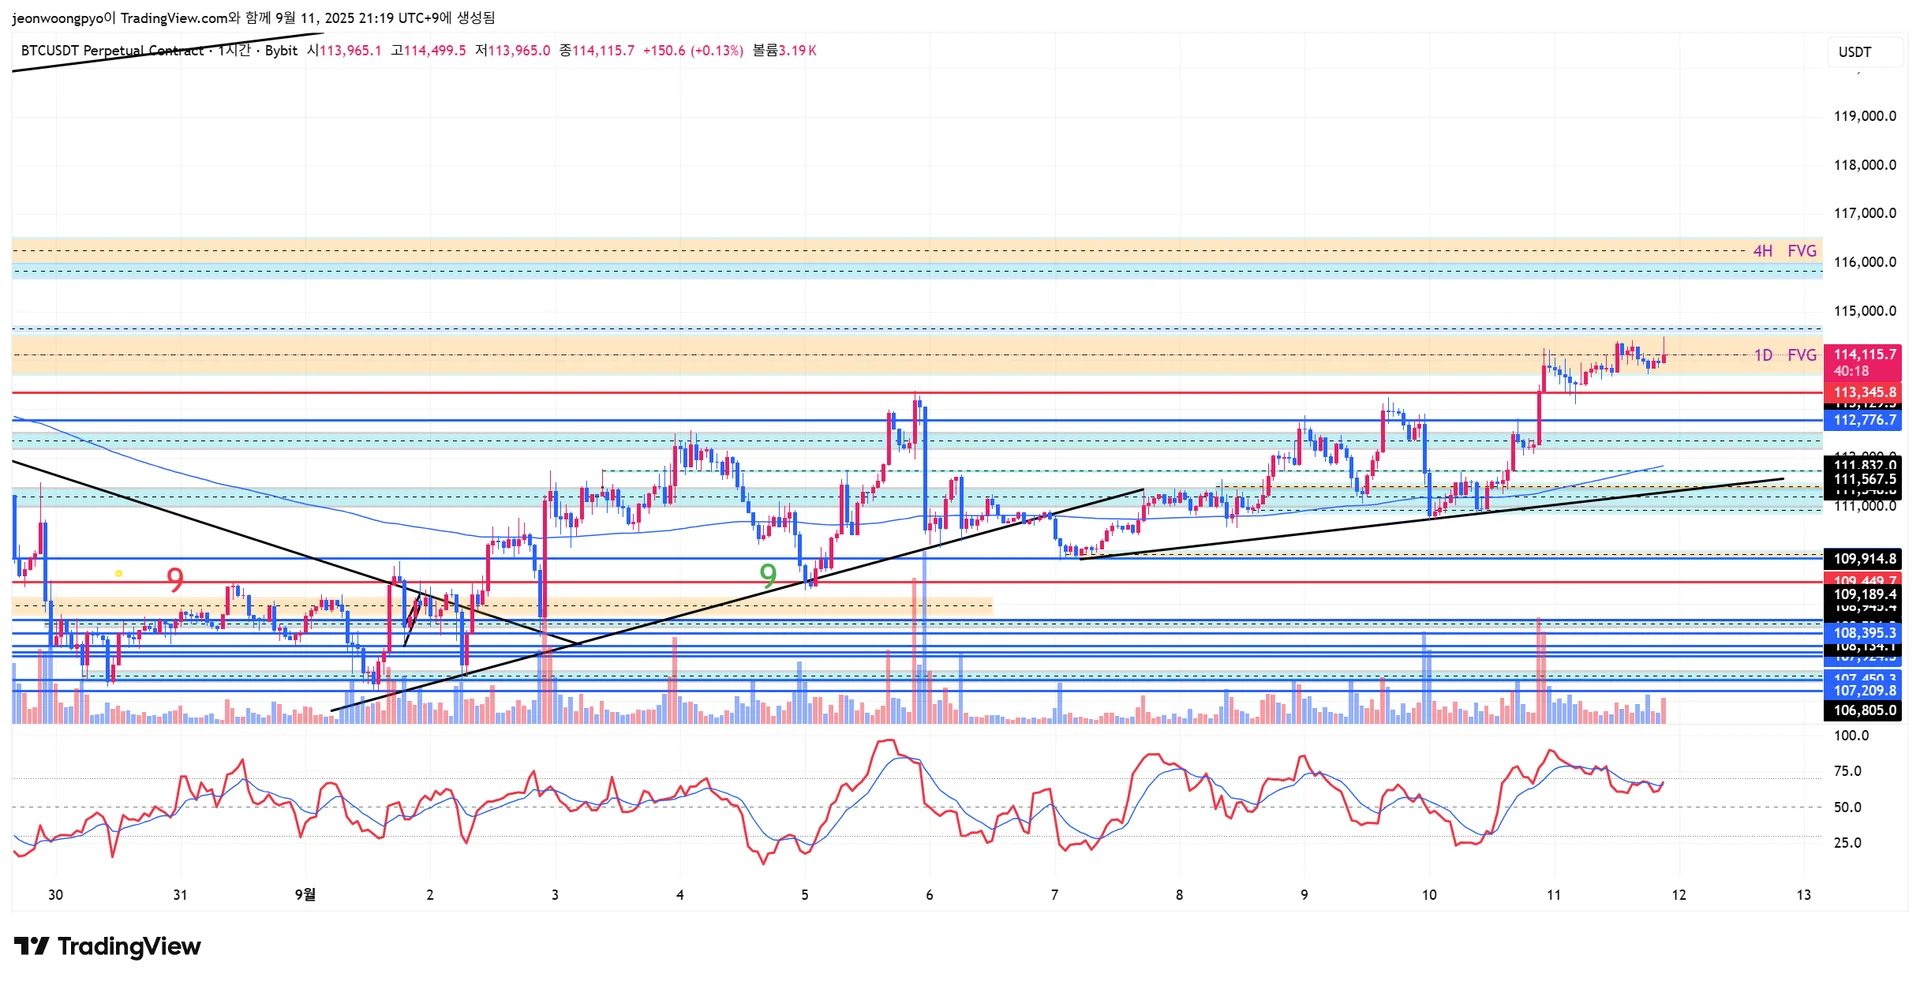Viewport: 1920px width, 982px height.
Task: Click the 116,000.0 price axis tick
Action: 1864,262
